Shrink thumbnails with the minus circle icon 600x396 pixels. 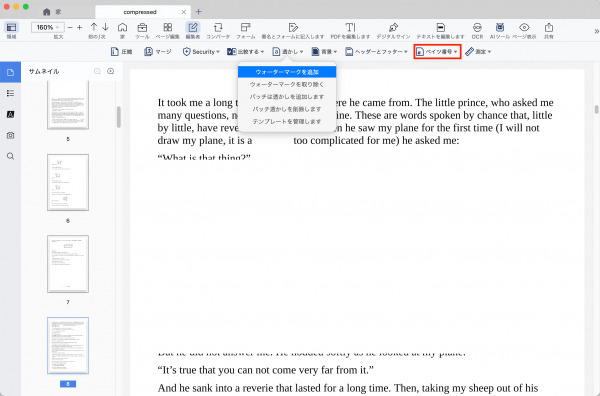click(x=97, y=71)
